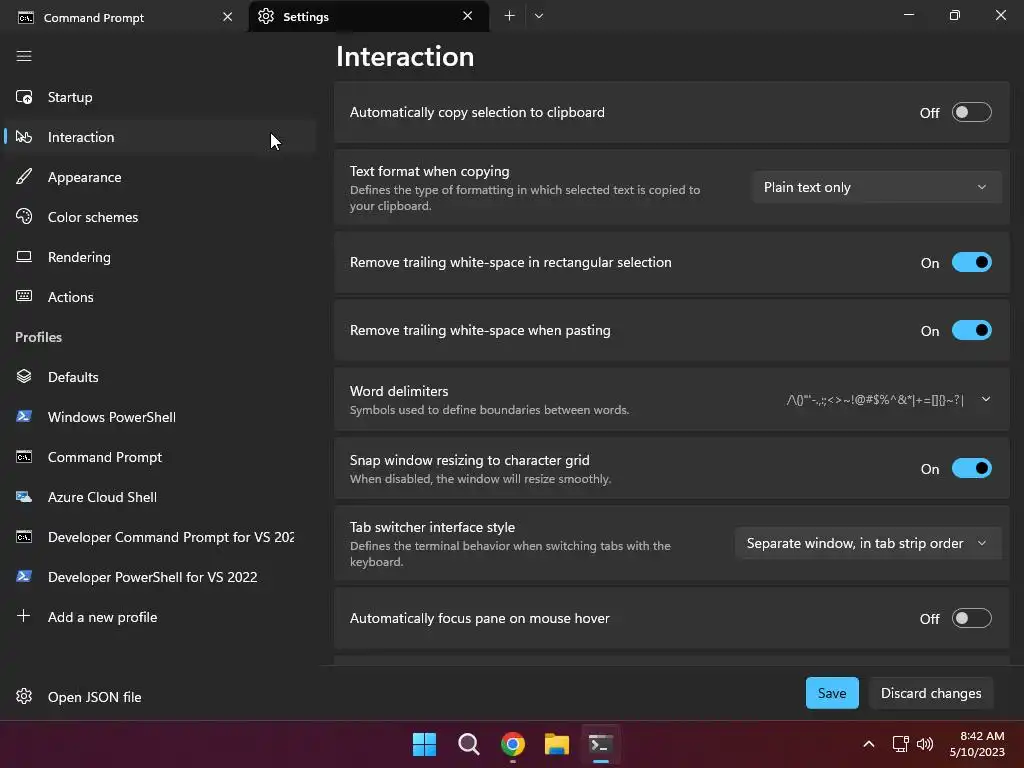Click the Appearance brush icon
The image size is (1024, 768).
pos(24,177)
